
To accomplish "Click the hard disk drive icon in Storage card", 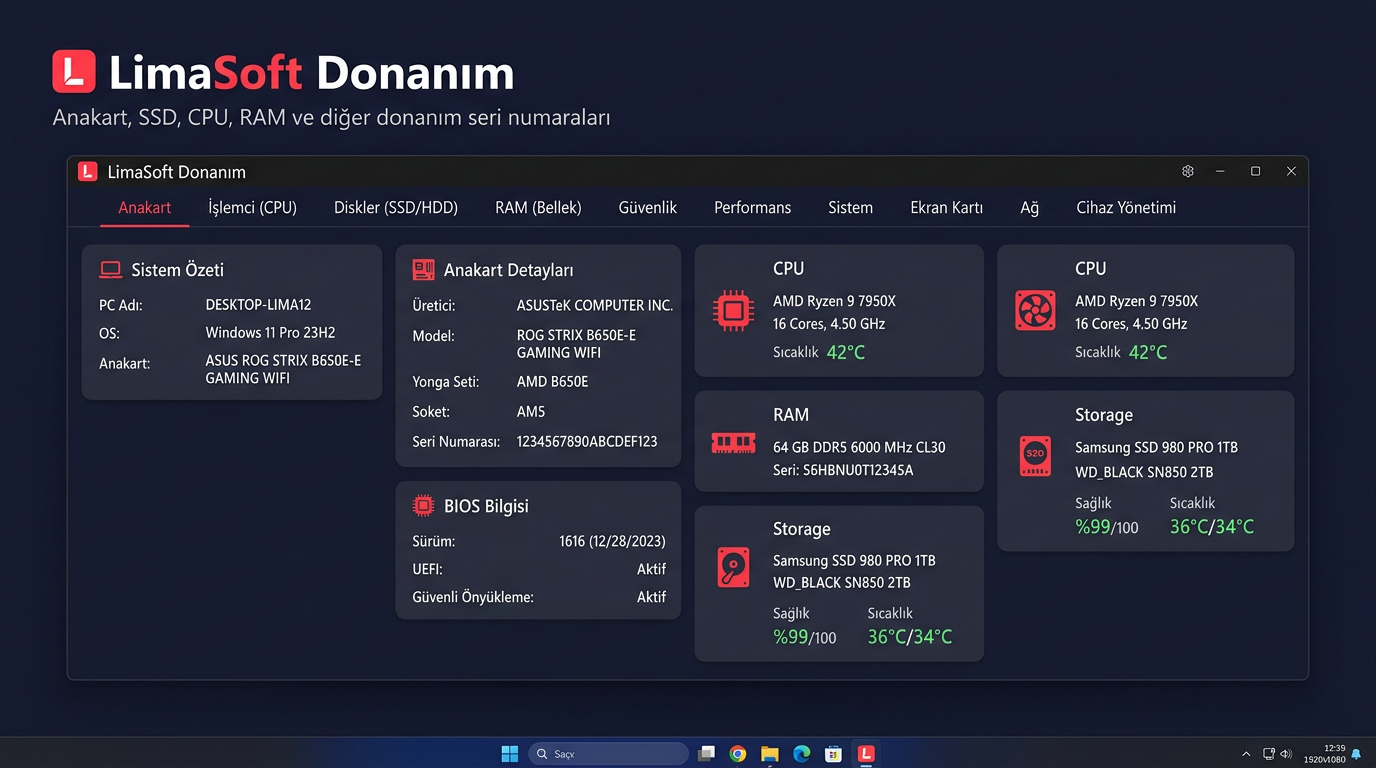I will tap(733, 567).
